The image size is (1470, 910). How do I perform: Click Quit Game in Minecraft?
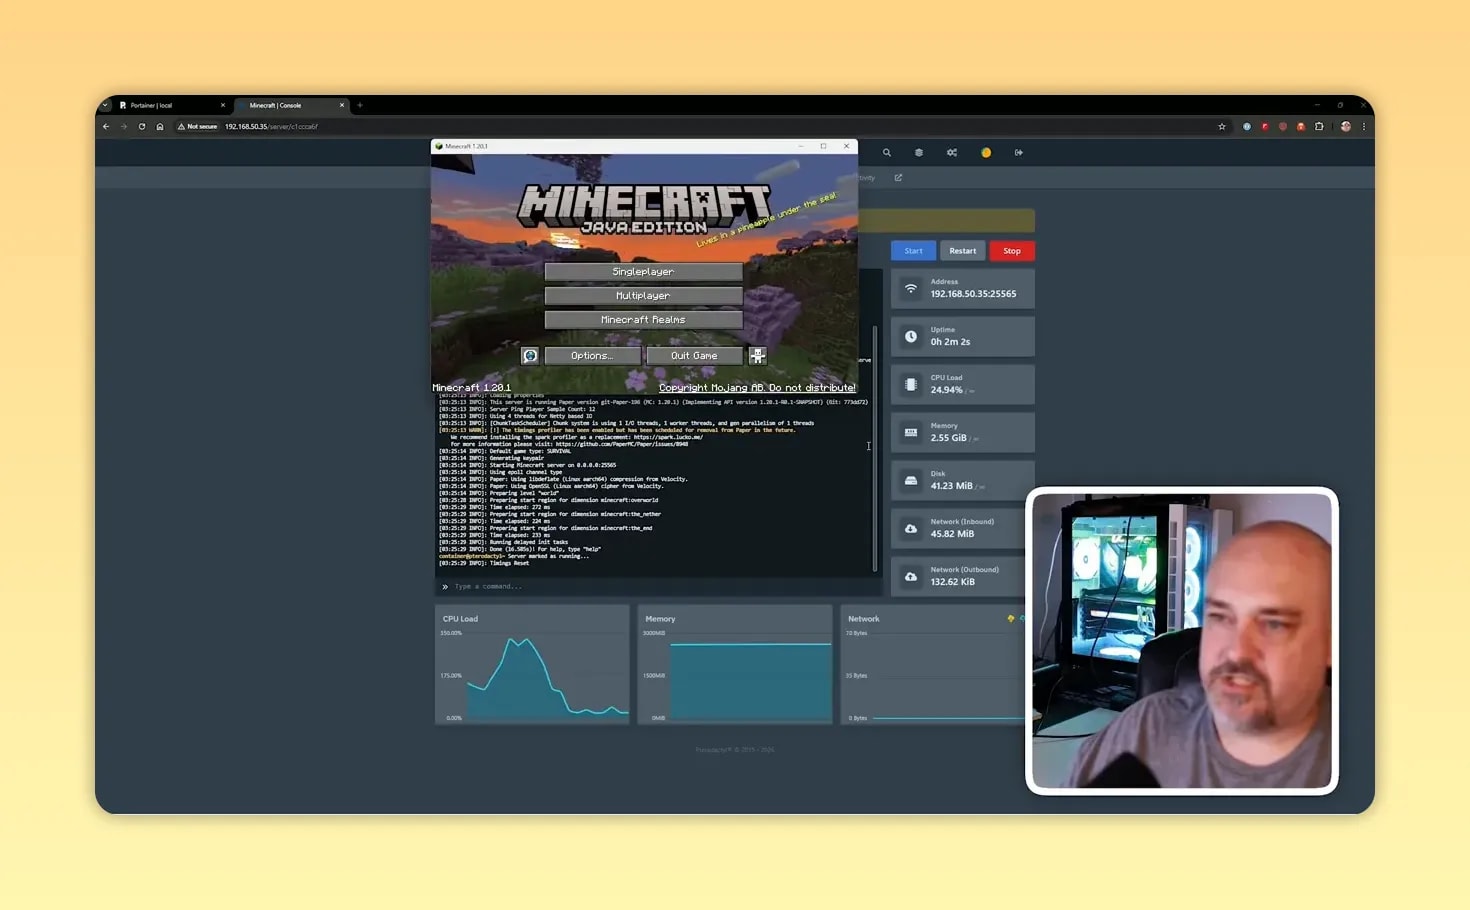tap(694, 356)
